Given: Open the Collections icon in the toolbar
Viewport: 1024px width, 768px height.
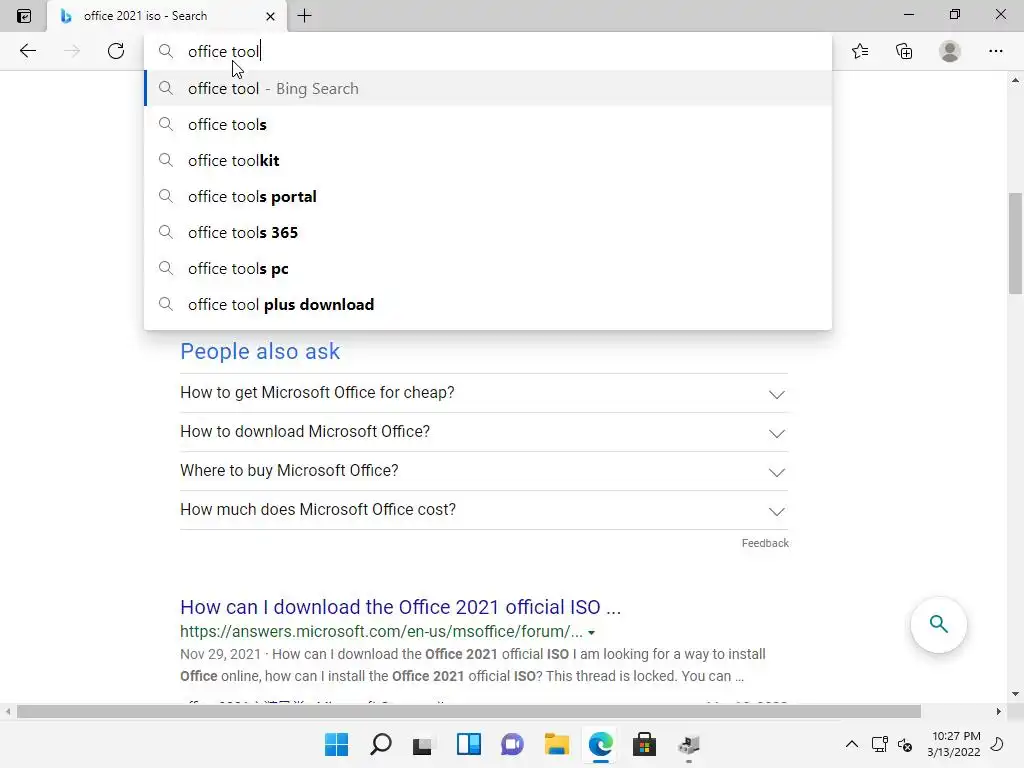Looking at the screenshot, I should [x=904, y=51].
